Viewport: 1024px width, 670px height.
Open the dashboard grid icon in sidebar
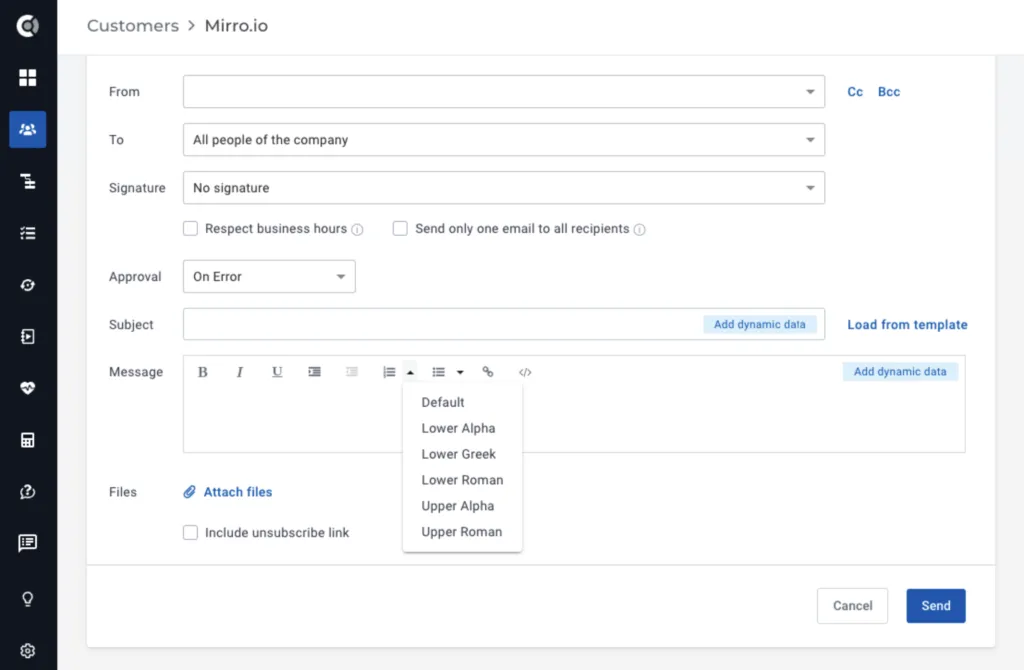[x=27, y=78]
